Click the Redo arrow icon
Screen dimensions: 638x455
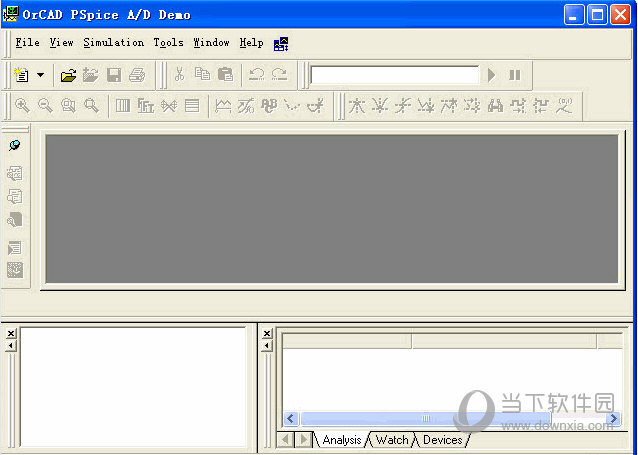pos(280,74)
